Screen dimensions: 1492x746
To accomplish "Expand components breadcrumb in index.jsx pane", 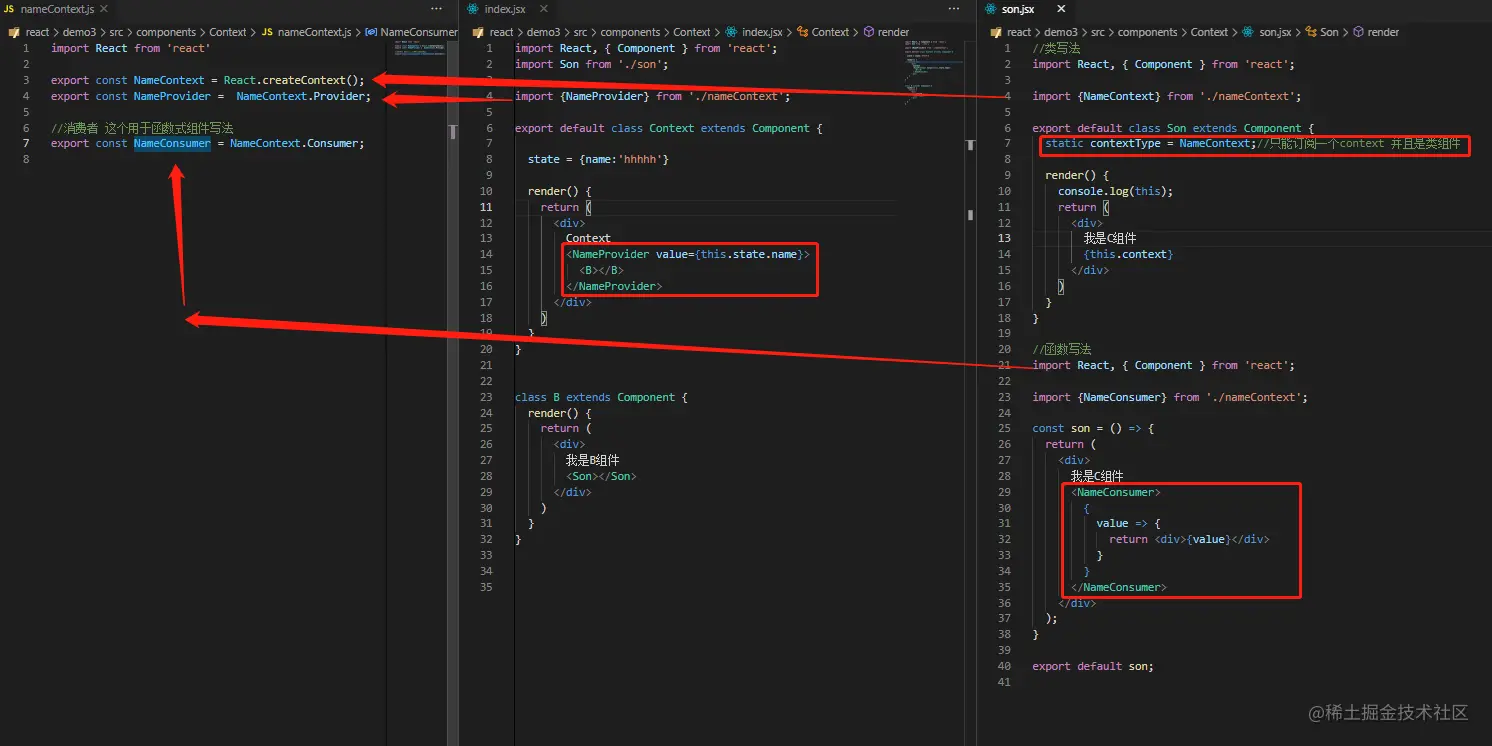I will 630,32.
